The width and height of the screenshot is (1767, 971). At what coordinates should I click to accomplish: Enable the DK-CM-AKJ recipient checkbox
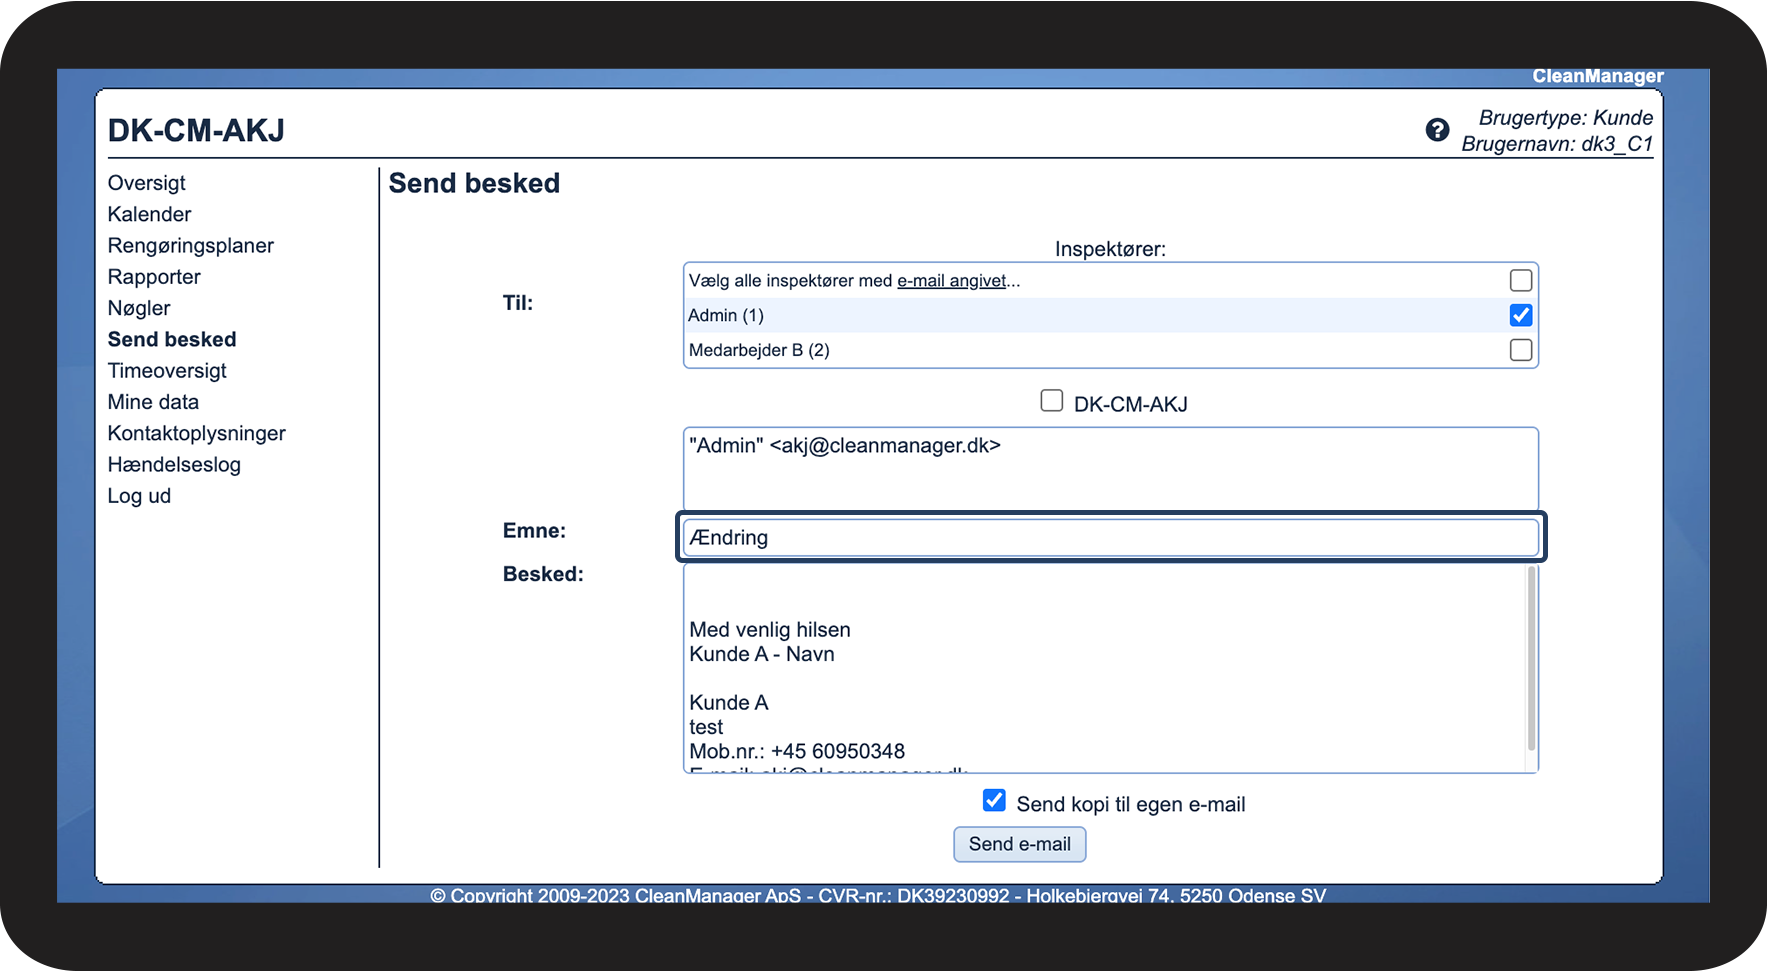click(x=1051, y=401)
